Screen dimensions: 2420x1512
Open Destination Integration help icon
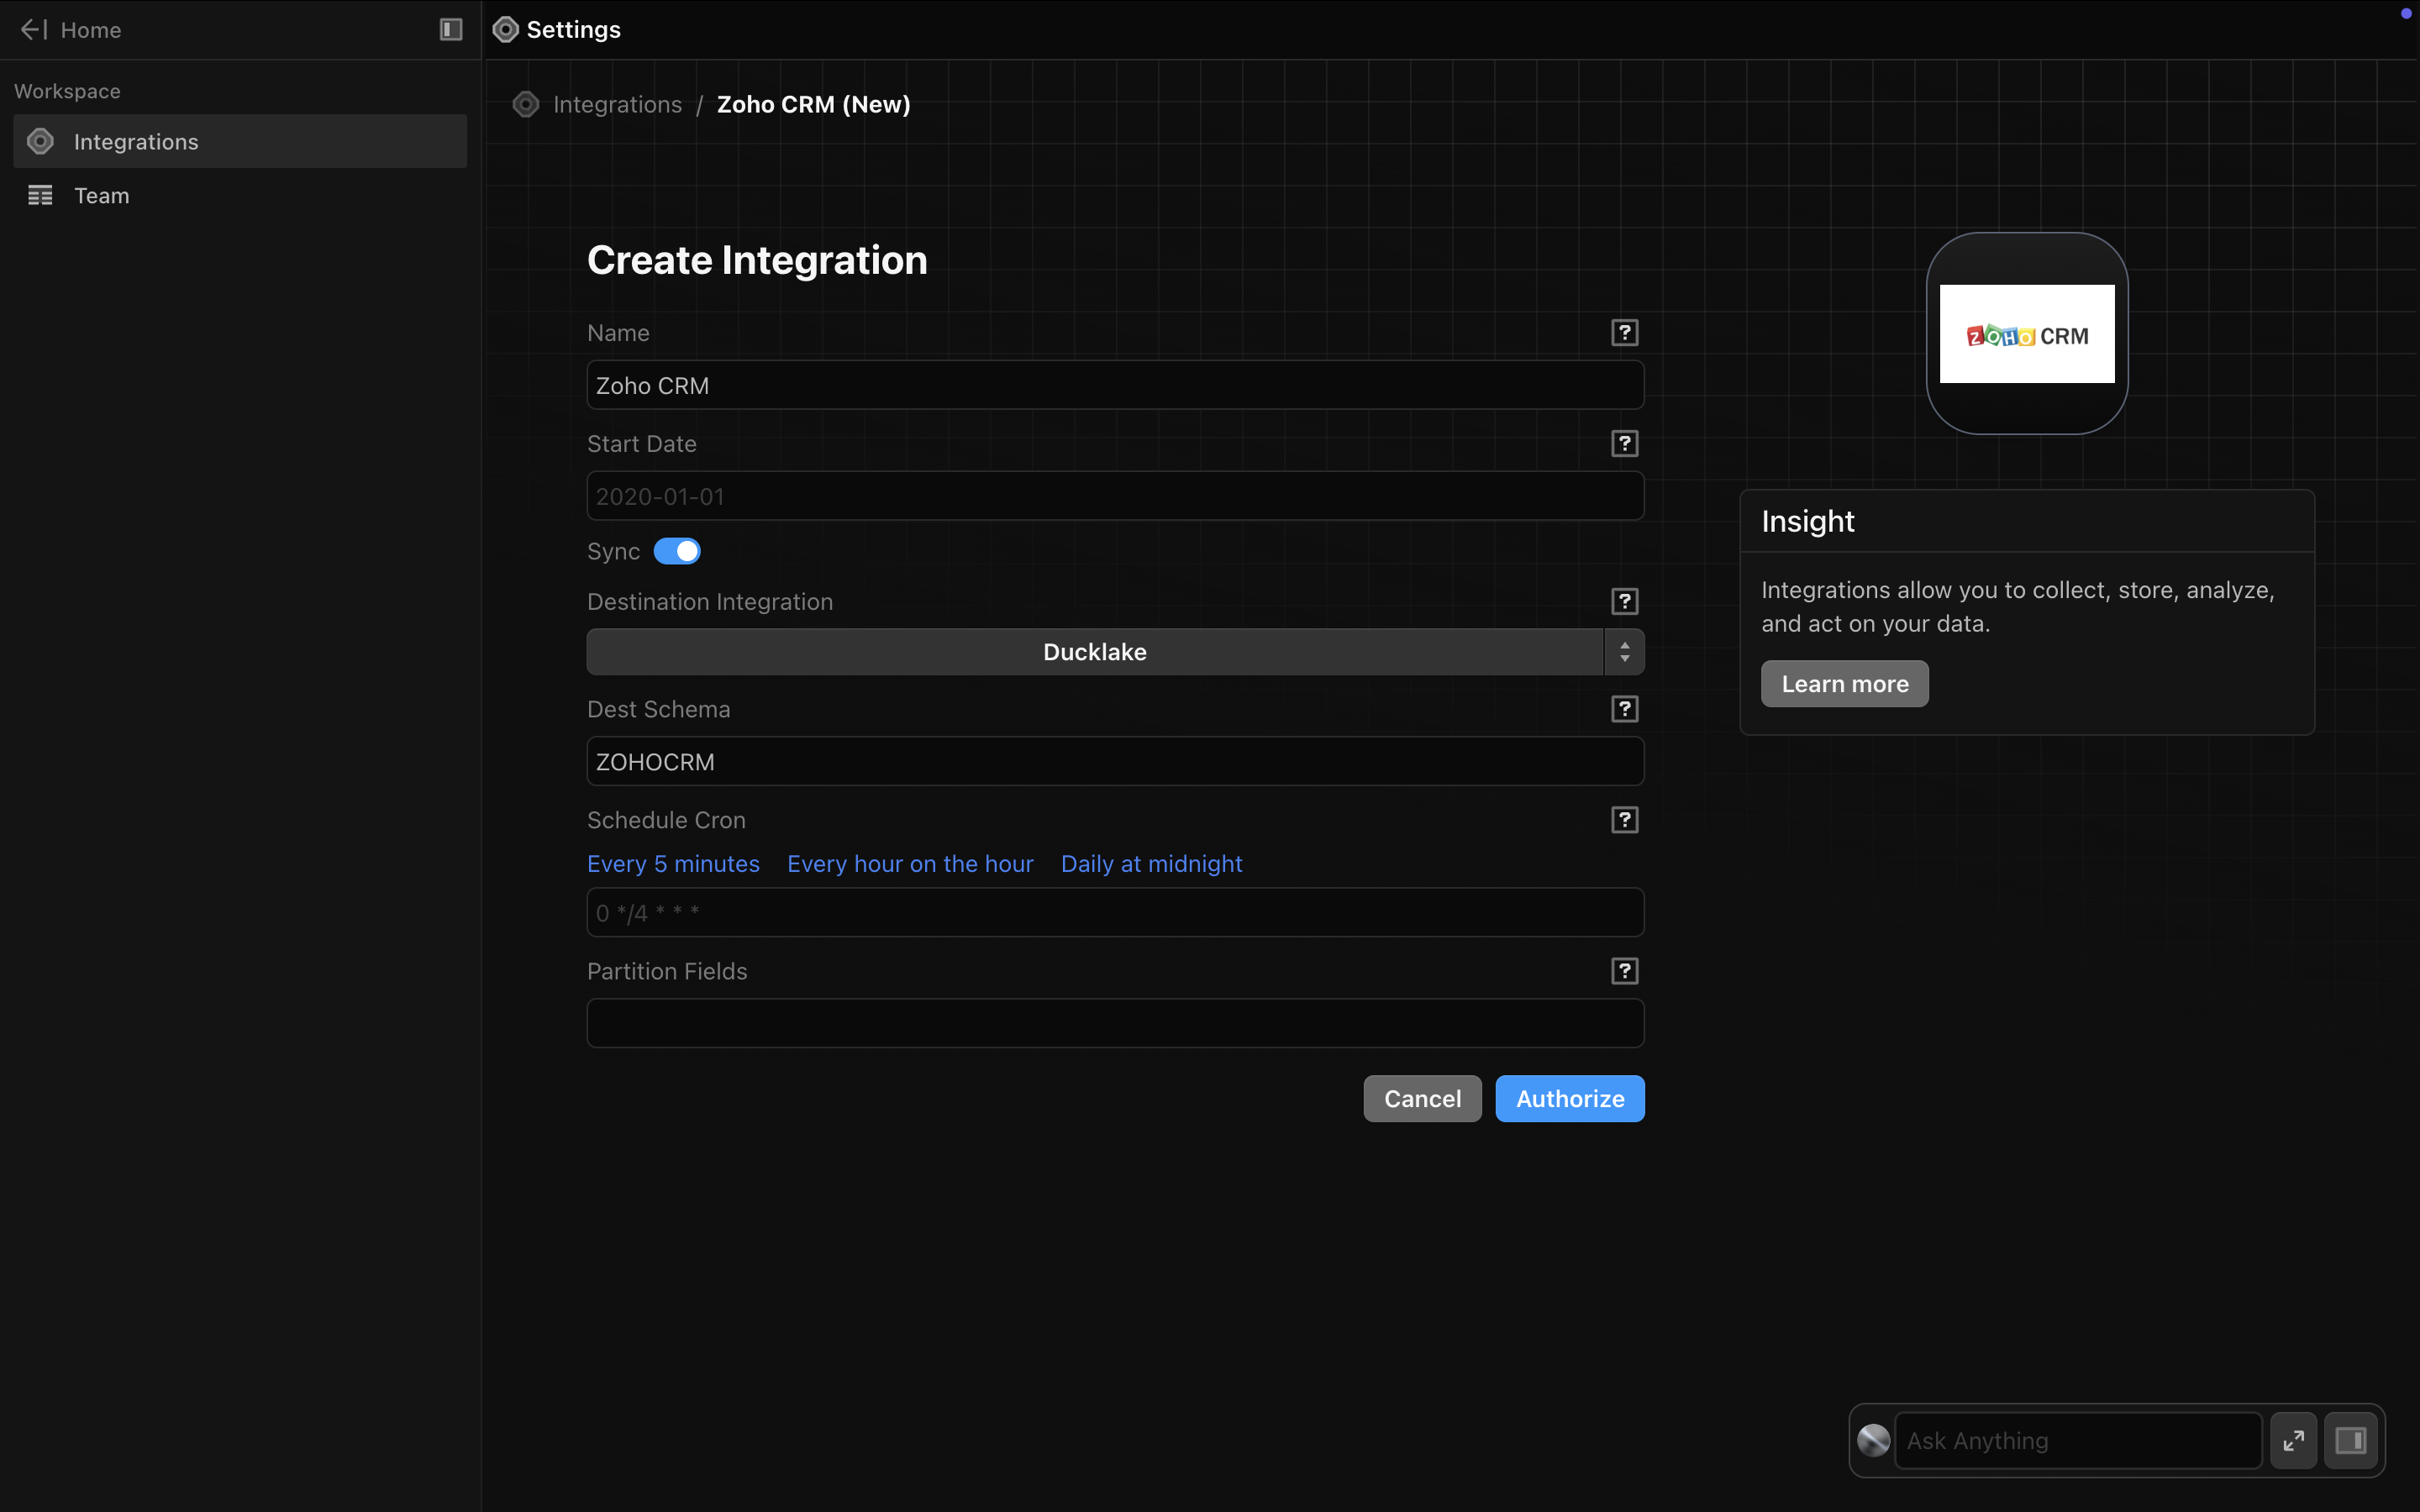click(1624, 602)
